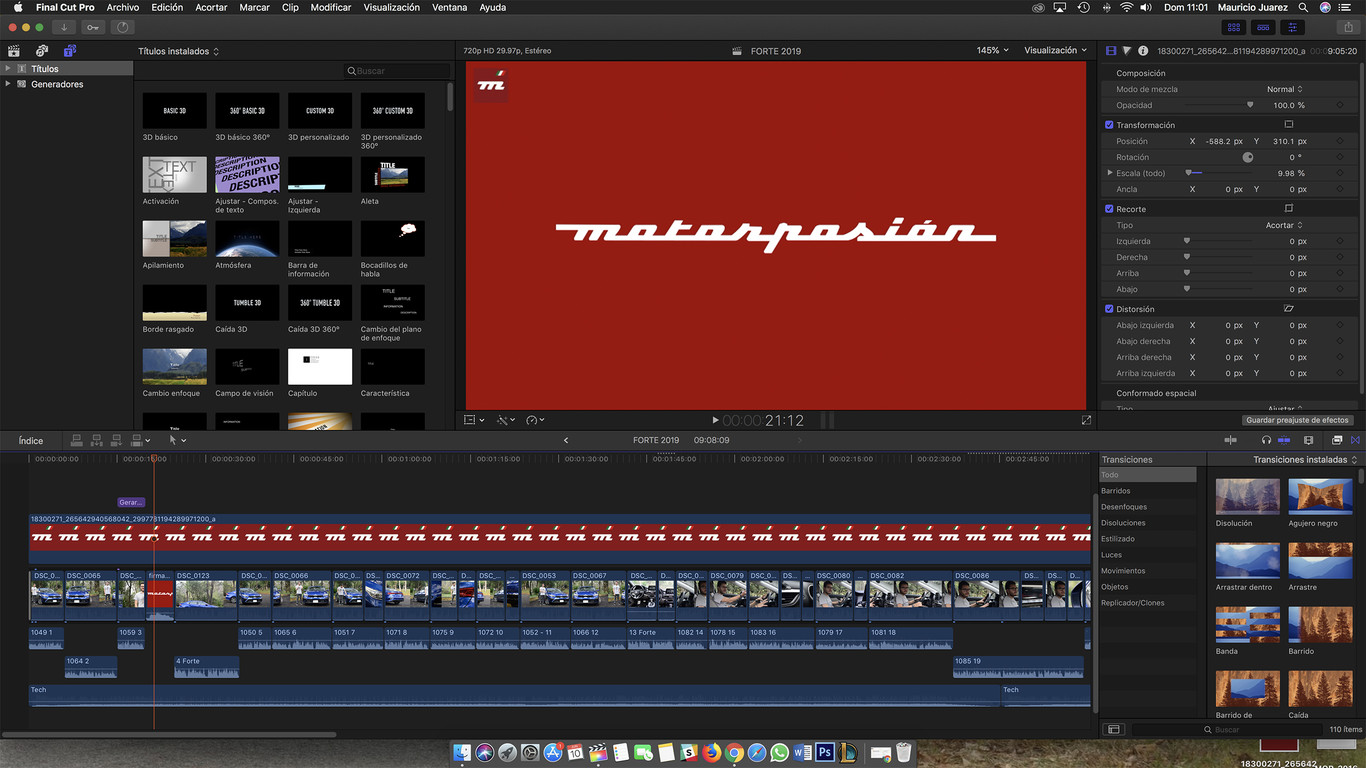Open the Info inspector icon
1366x768 pixels.
coord(1143,51)
